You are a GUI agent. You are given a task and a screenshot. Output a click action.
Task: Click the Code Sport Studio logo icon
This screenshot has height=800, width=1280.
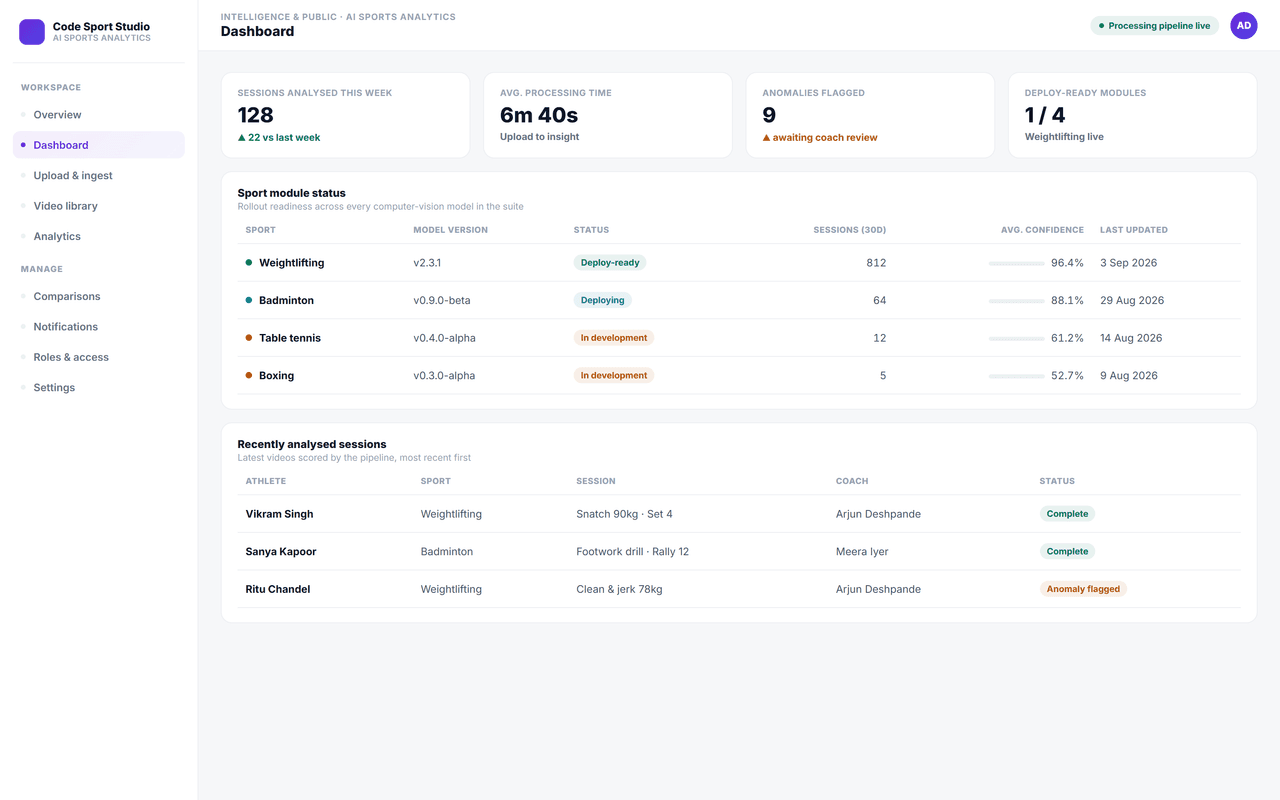(x=32, y=32)
